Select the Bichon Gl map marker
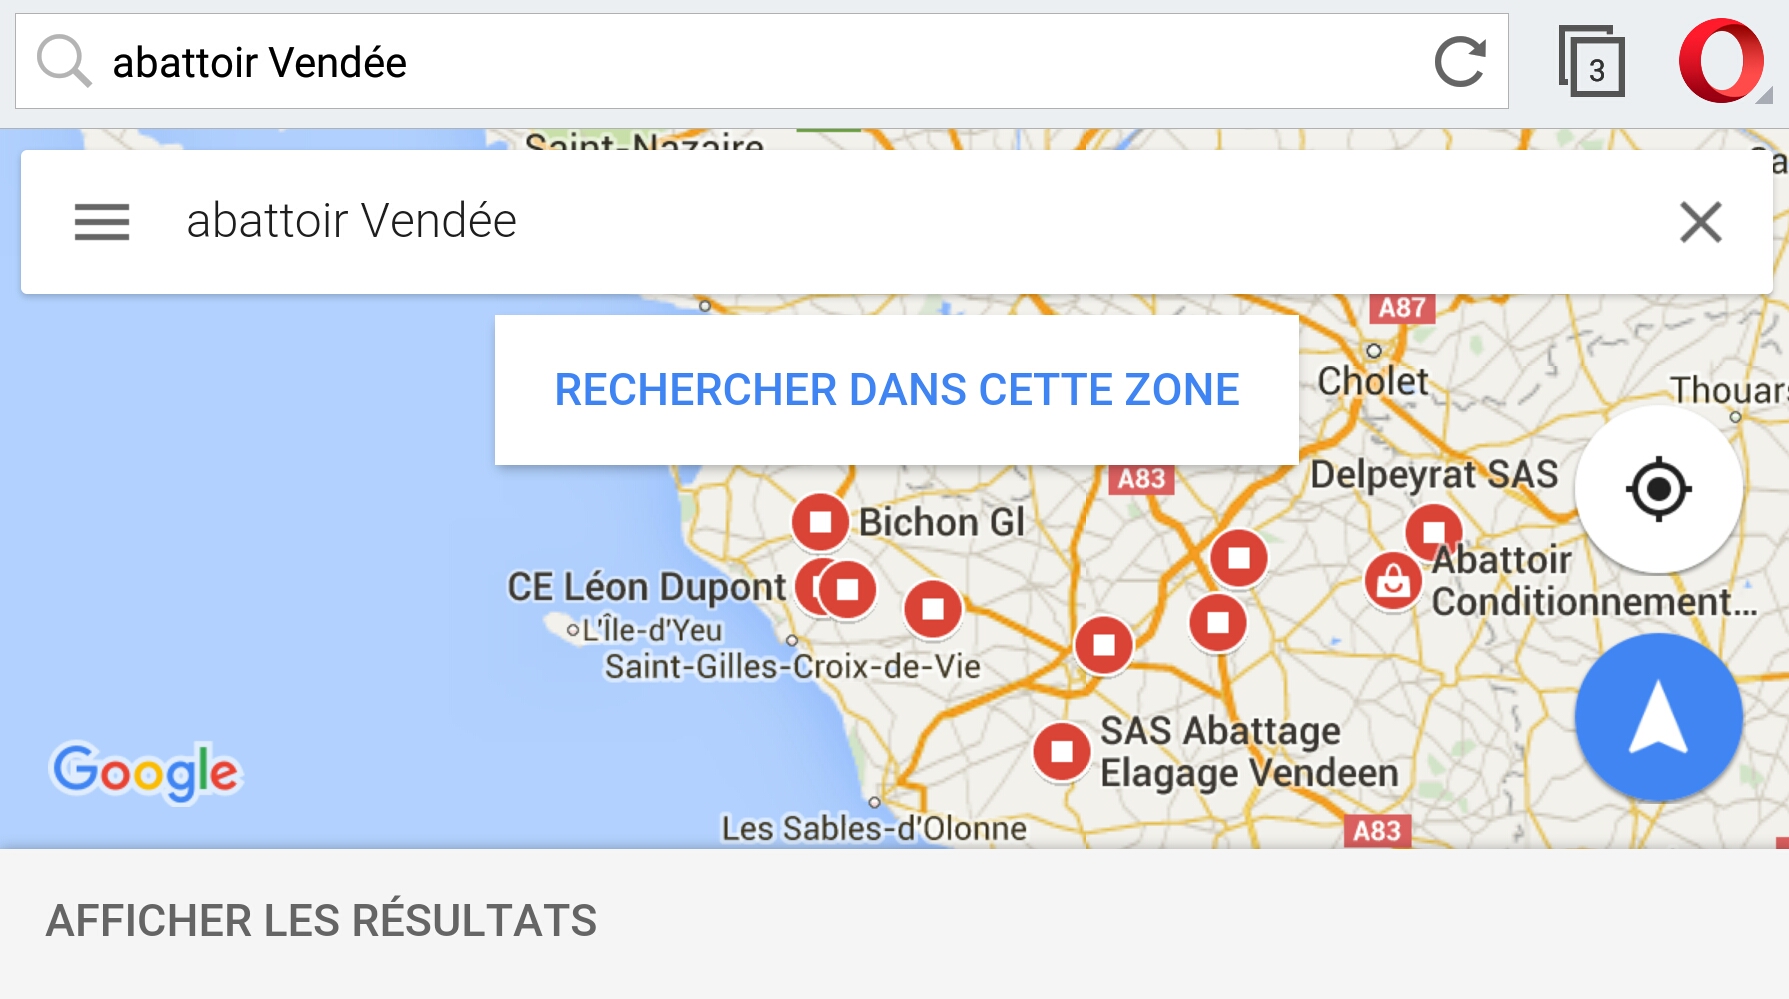Viewport: 1789px width, 999px height. point(821,522)
